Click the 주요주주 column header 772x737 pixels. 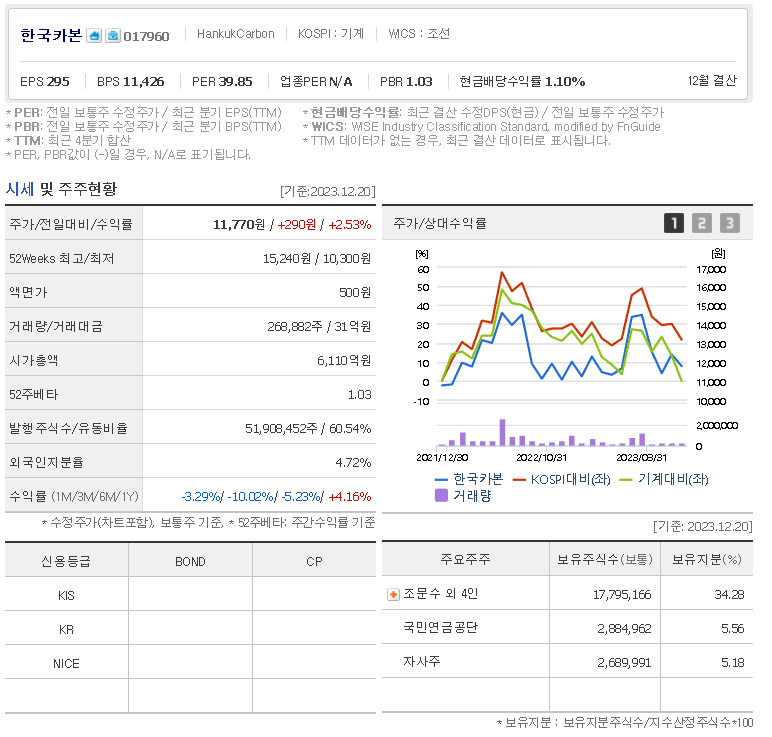(x=465, y=560)
